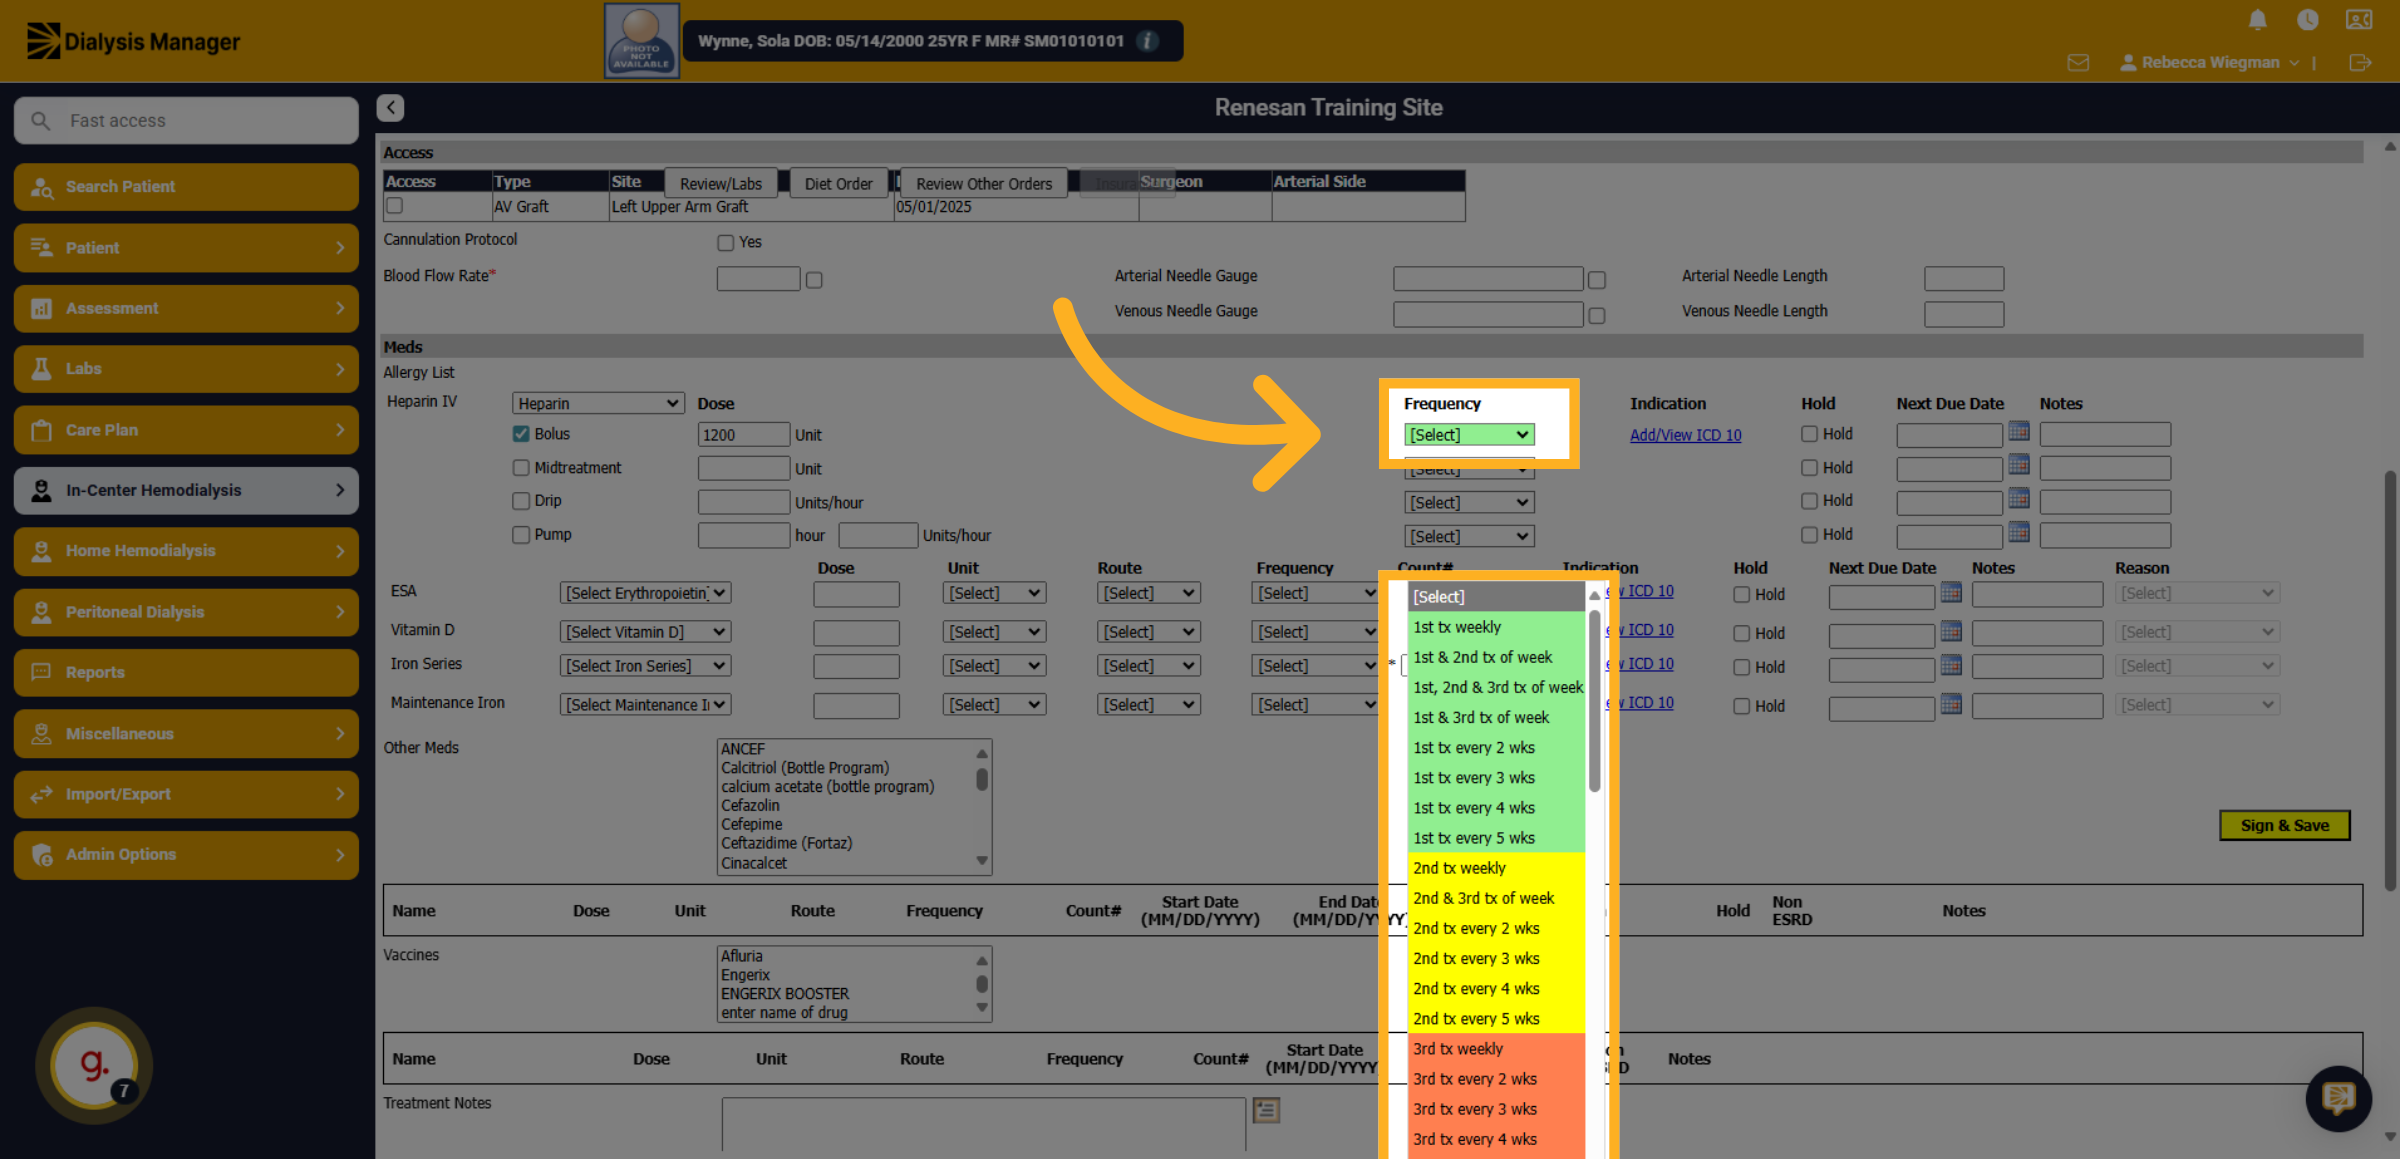
Task: Check the Midtreatment checkbox
Action: 521,467
